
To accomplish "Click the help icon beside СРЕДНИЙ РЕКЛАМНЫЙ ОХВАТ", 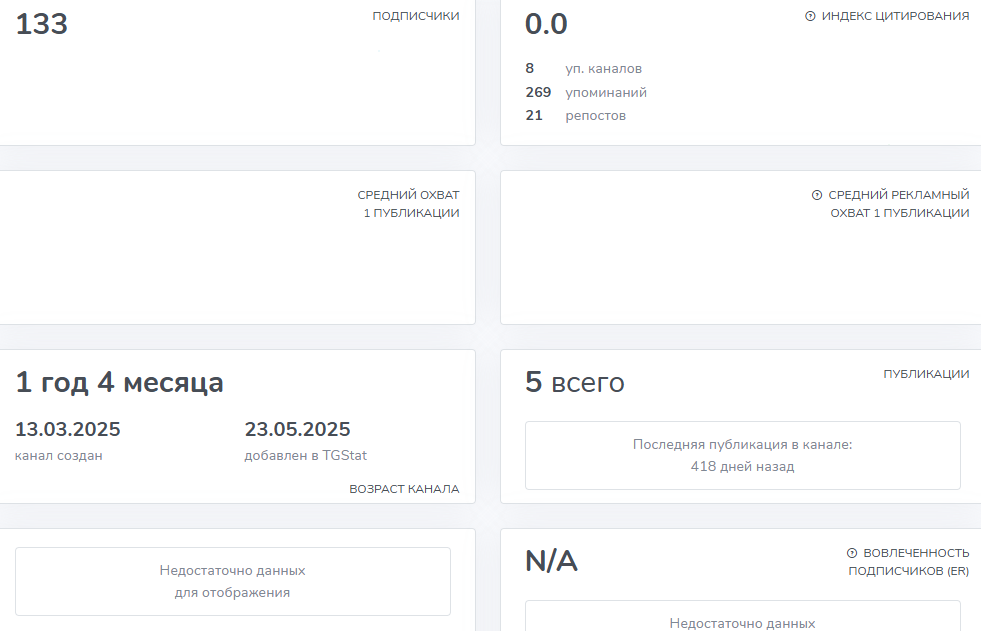I will pyautogui.click(x=817, y=195).
